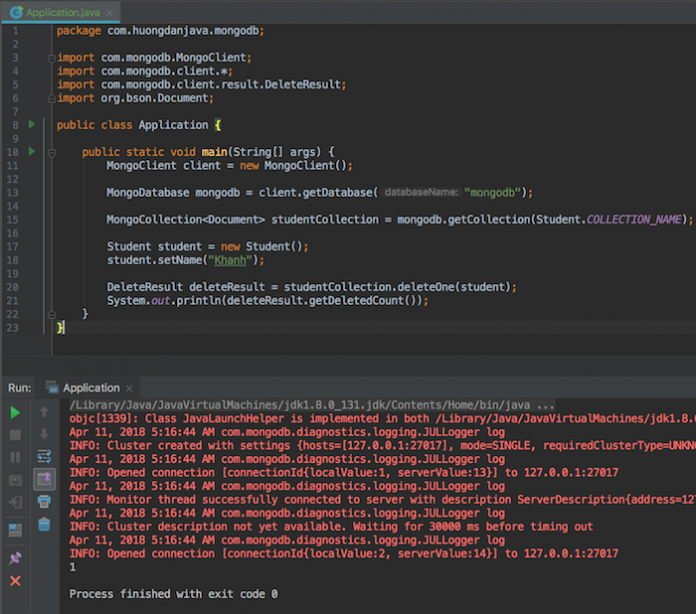Click the Down the stack trace arrow

[44, 435]
